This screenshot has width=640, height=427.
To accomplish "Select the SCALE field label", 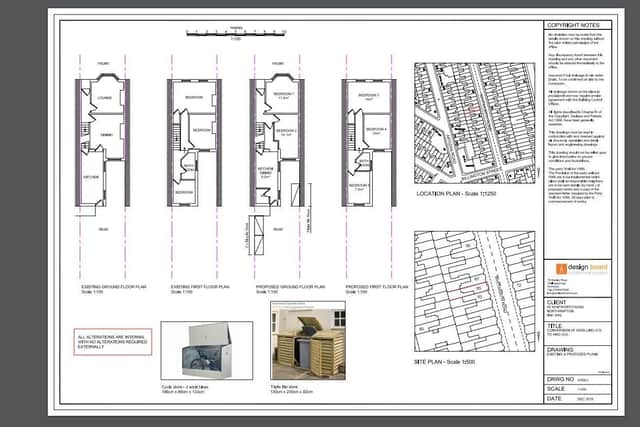I will tap(556, 389).
